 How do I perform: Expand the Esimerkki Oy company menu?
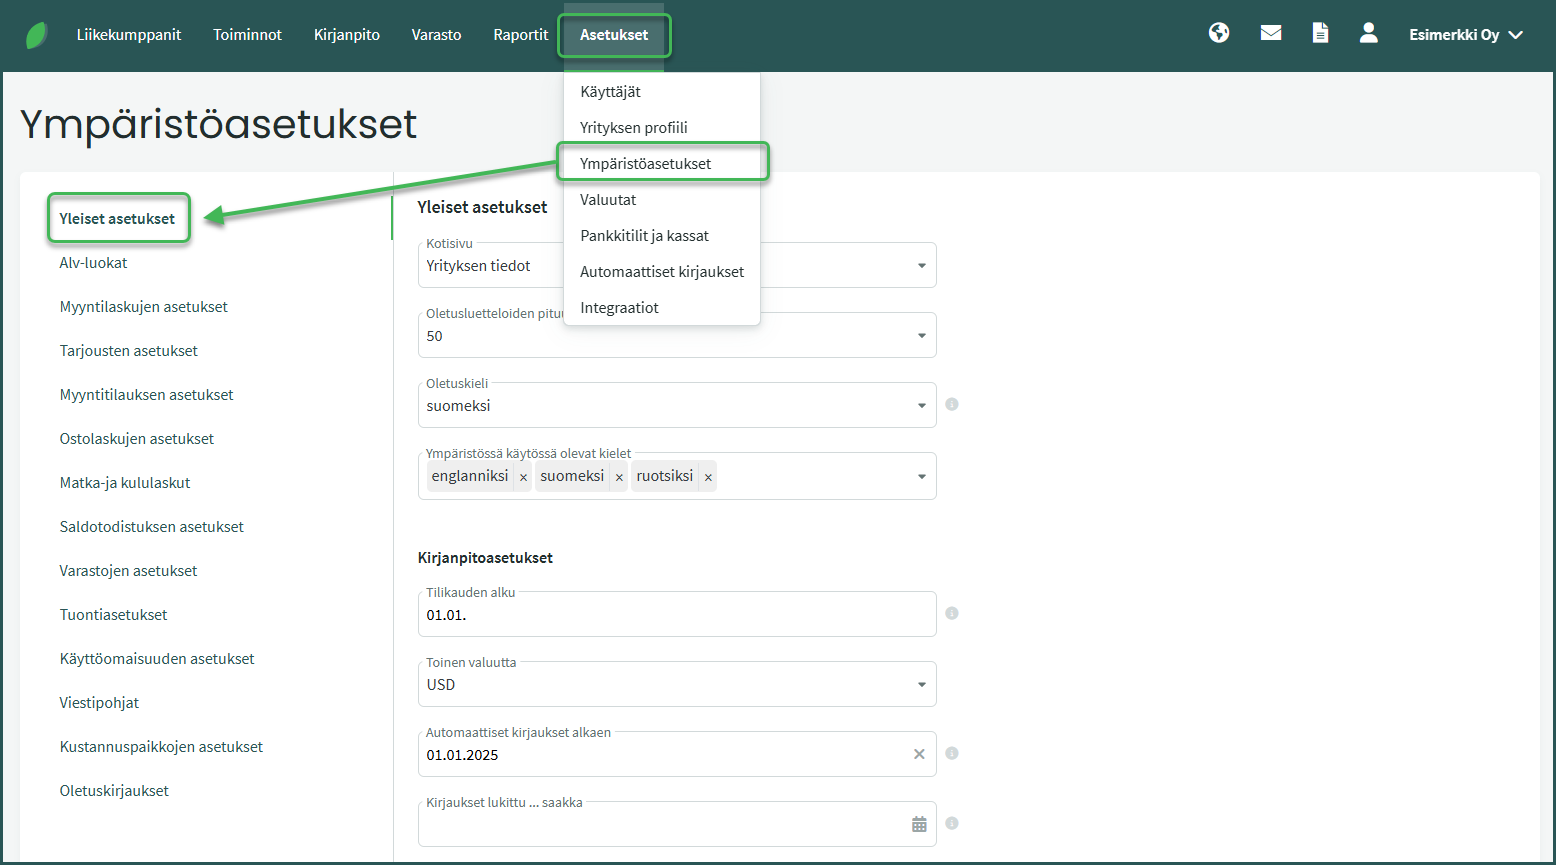1465,35
